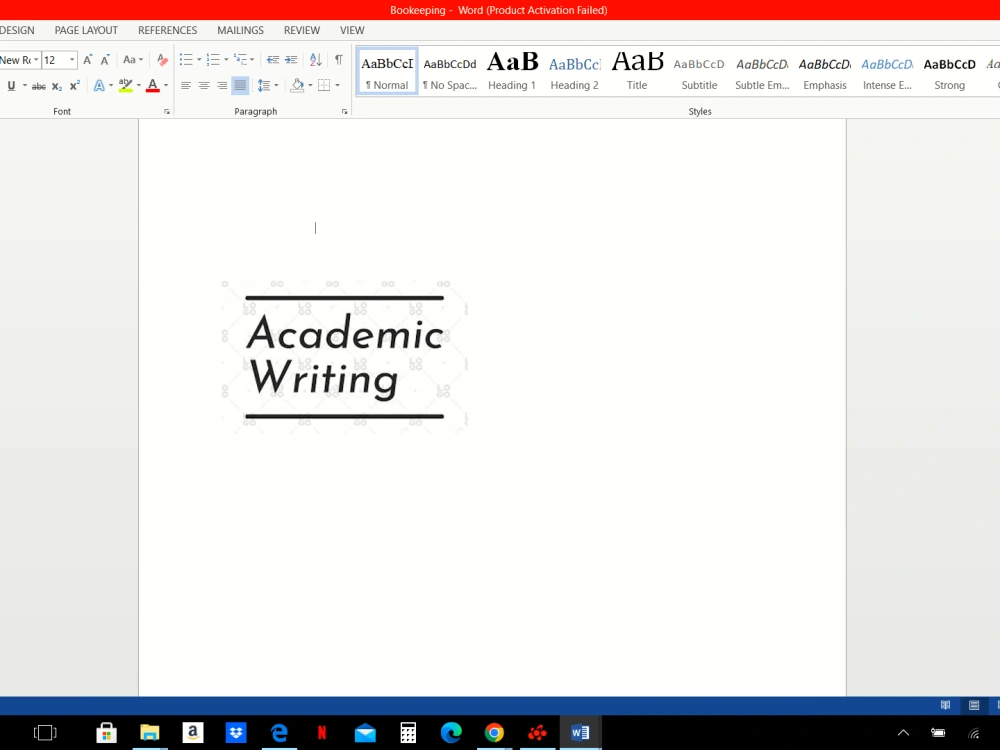1000x750 pixels.
Task: Expand the underline style arrow
Action: (x=25, y=85)
